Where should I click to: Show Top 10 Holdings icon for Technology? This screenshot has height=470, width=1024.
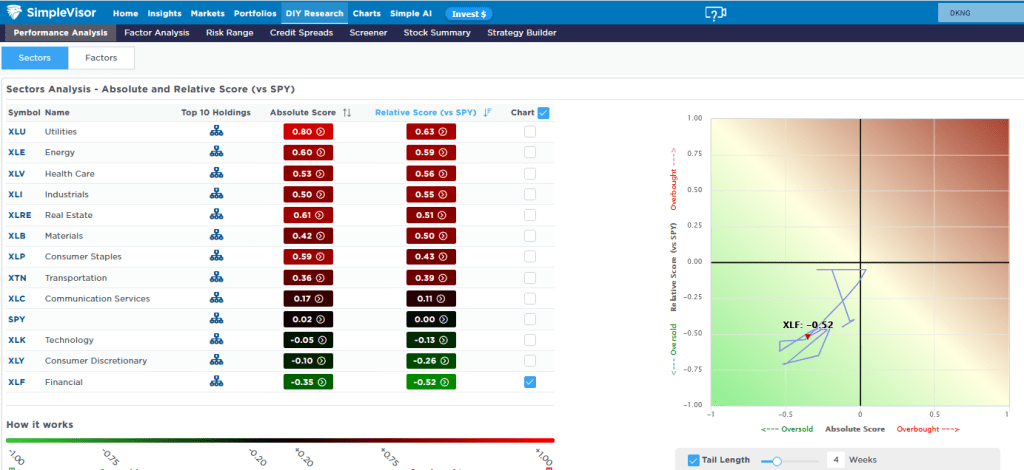click(216, 340)
